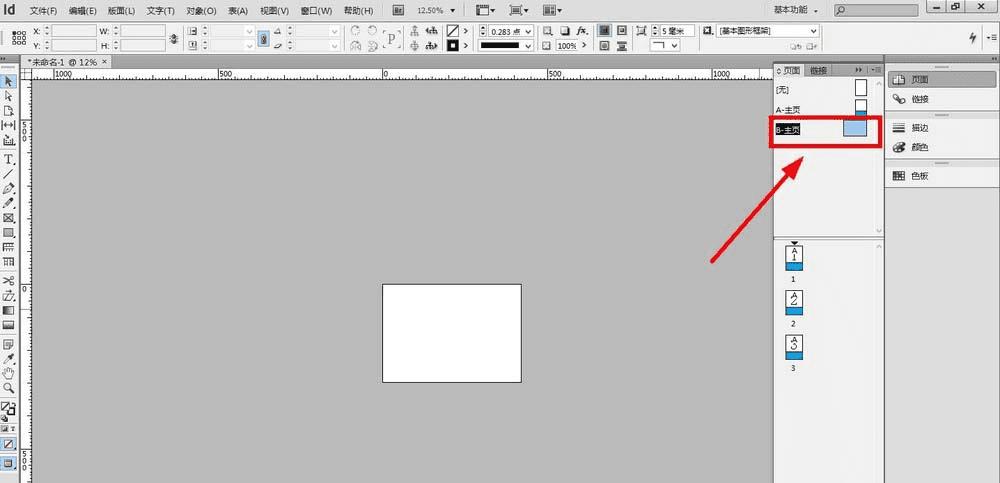1000x483 pixels.
Task: Select the Page tool
Action: 9,110
